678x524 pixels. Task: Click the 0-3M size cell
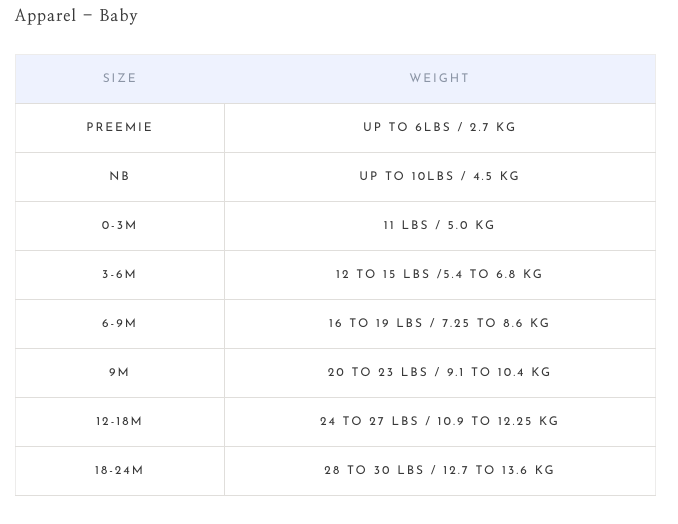pyautogui.click(x=119, y=226)
